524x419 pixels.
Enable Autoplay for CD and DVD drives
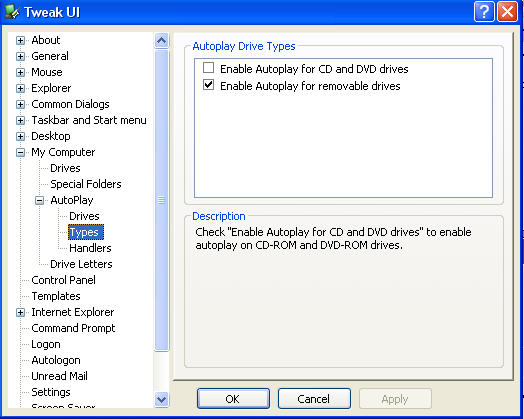[x=209, y=68]
